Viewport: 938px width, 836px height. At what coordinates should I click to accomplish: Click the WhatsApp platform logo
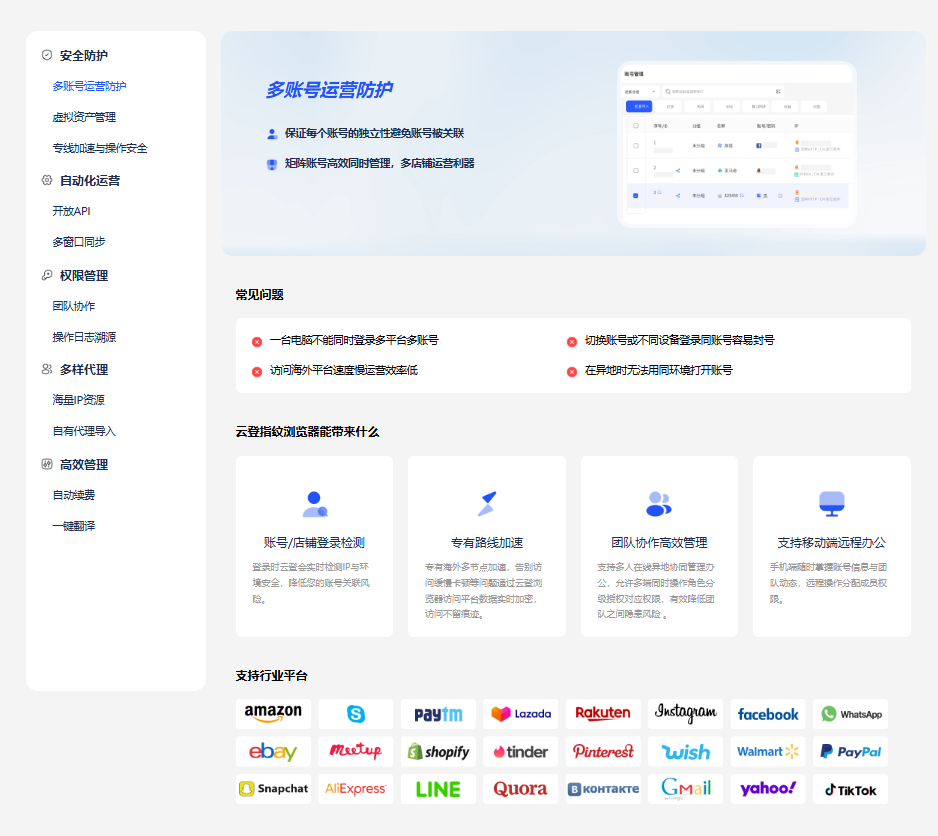[851, 713]
